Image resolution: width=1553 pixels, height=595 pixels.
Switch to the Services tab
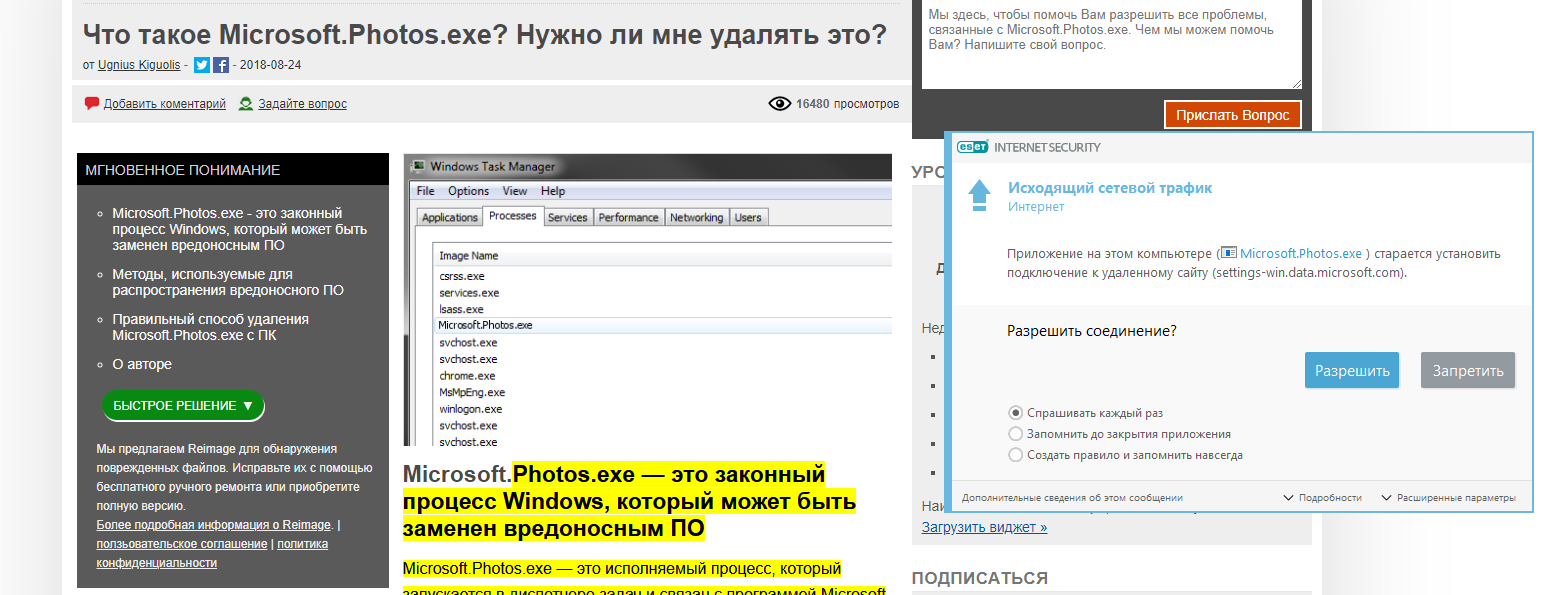tap(568, 217)
